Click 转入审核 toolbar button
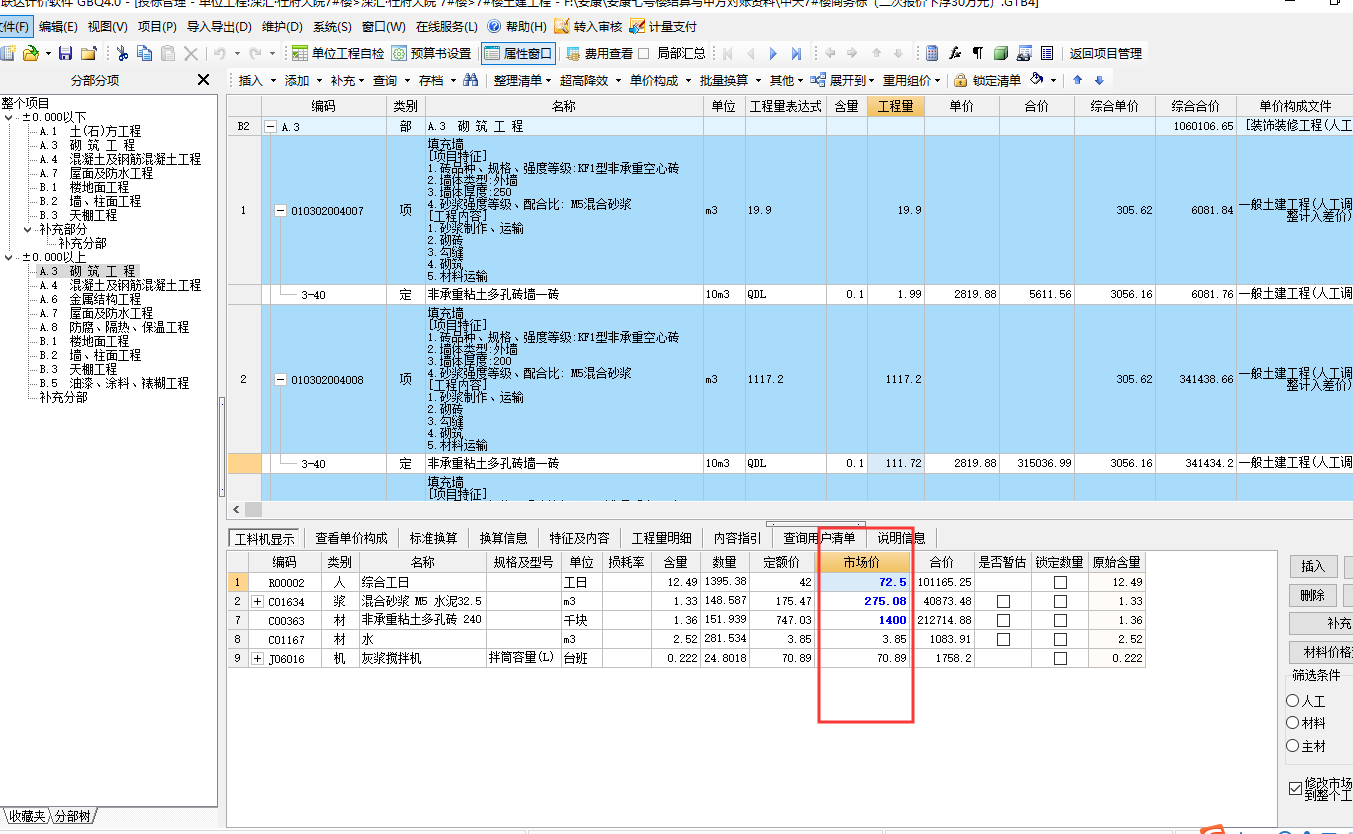Image resolution: width=1353 pixels, height=834 pixels. (x=588, y=26)
